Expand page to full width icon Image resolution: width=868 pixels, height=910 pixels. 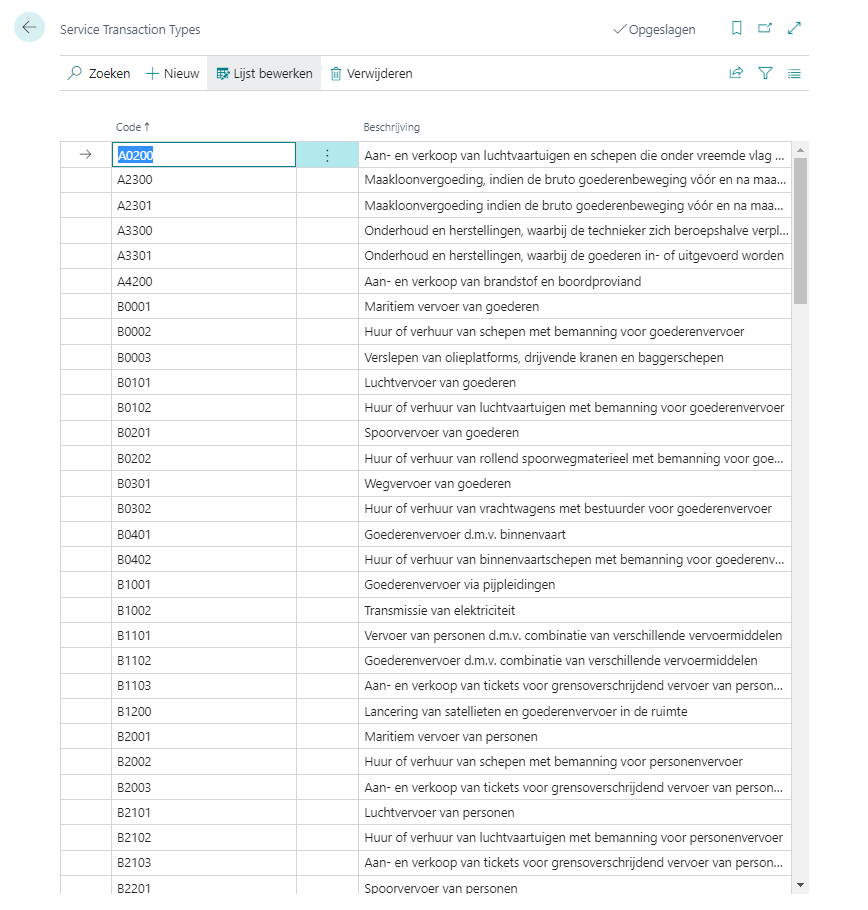(x=794, y=28)
